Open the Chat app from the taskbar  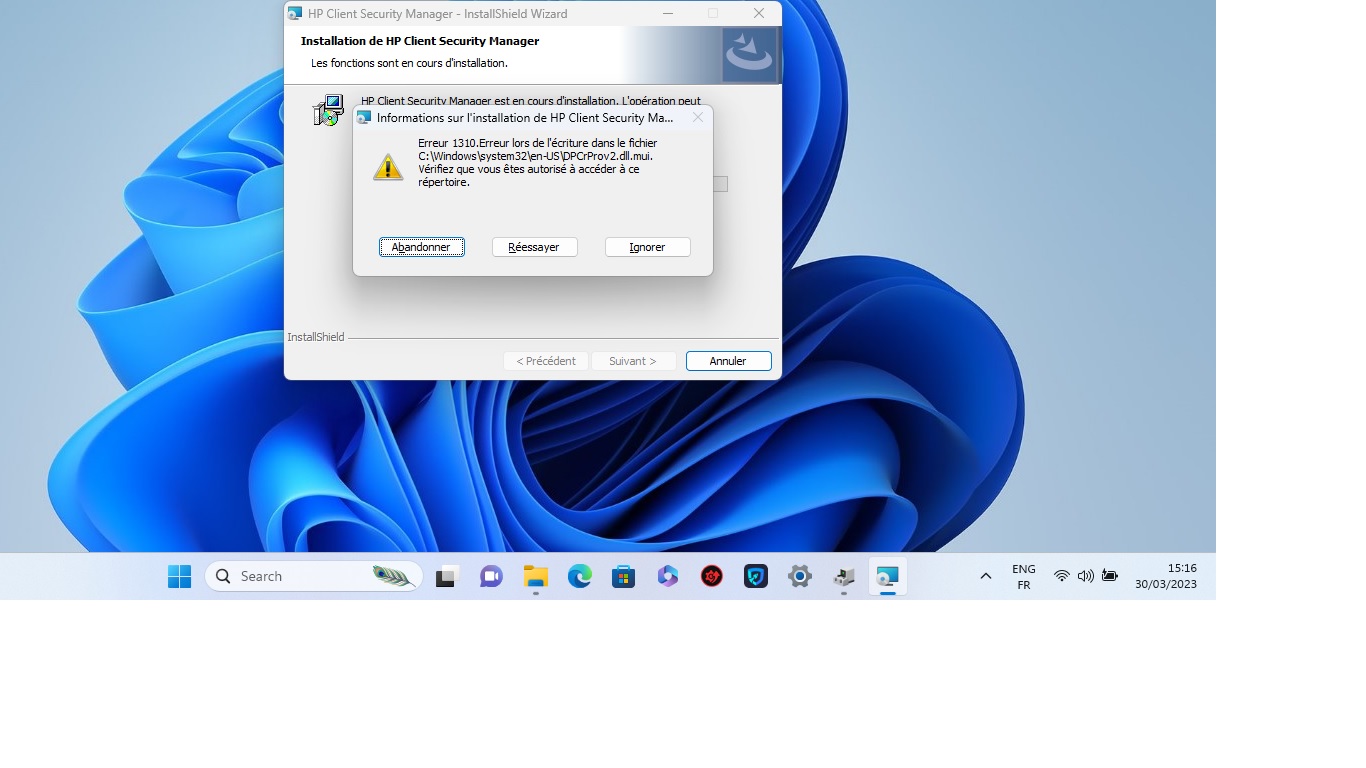click(490, 576)
